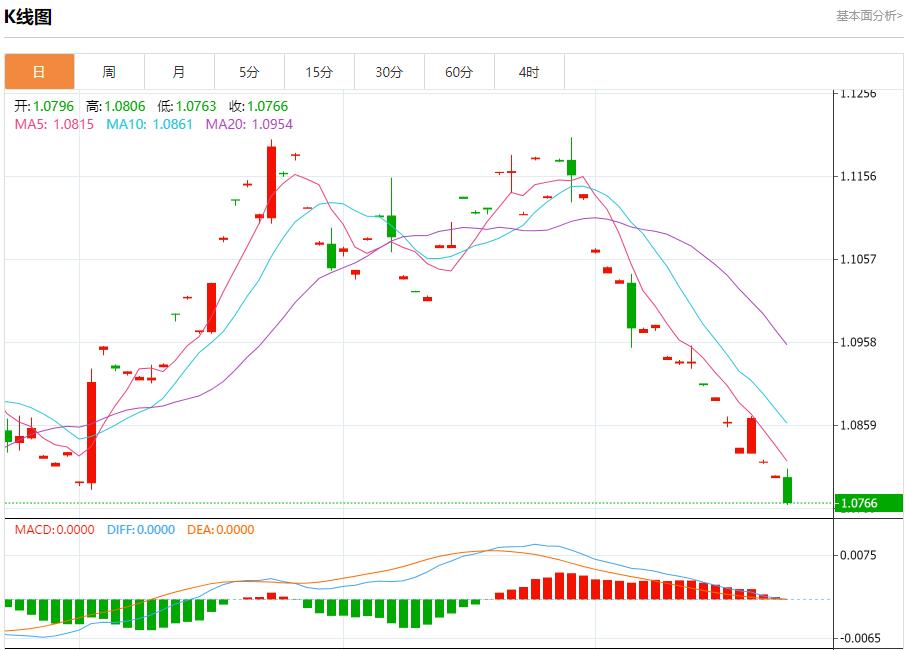Click the MA20 indicator label
Viewport: 908px width, 650px height.
249,125
